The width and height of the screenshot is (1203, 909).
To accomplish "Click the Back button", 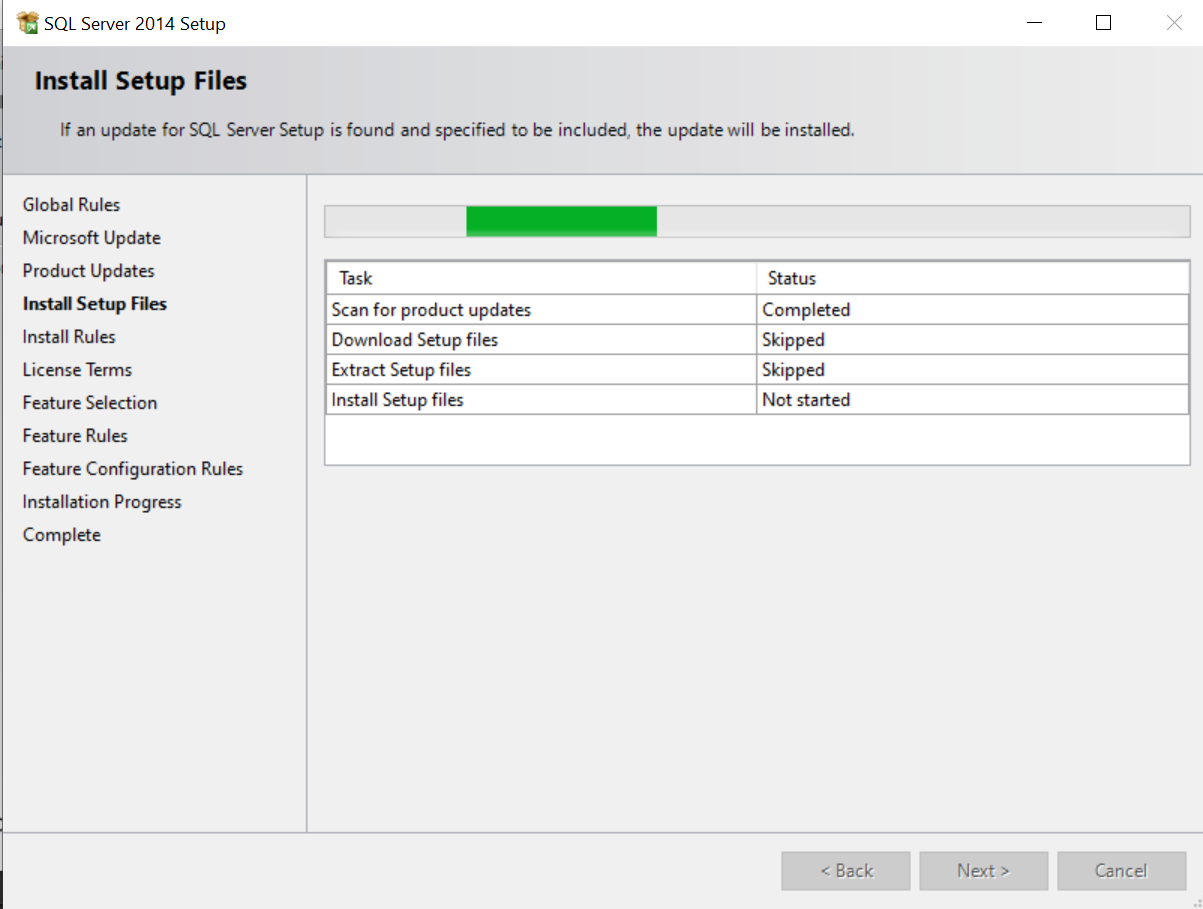I will (x=846, y=871).
